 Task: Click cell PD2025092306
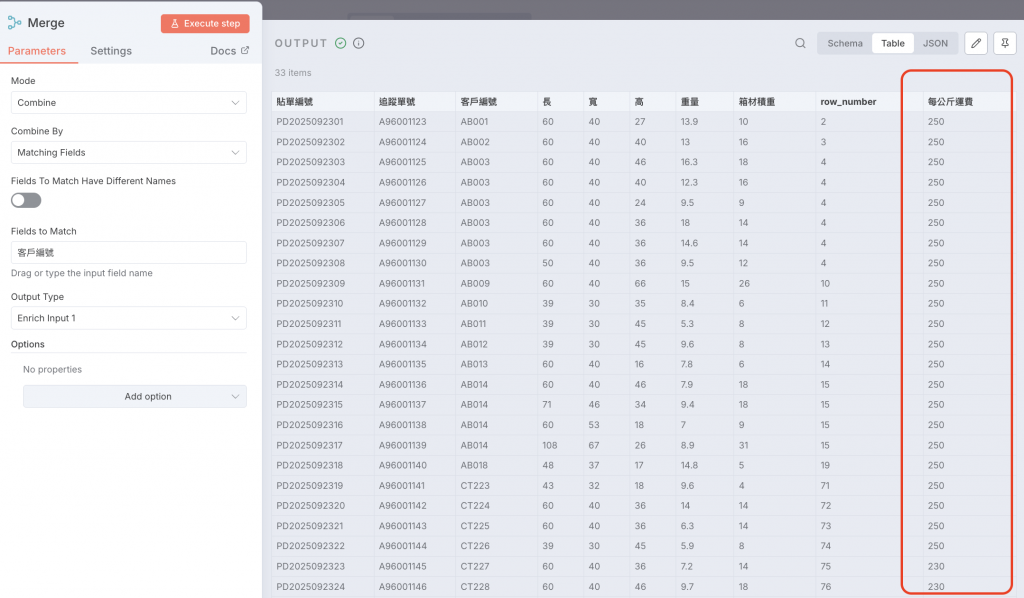click(x=310, y=223)
